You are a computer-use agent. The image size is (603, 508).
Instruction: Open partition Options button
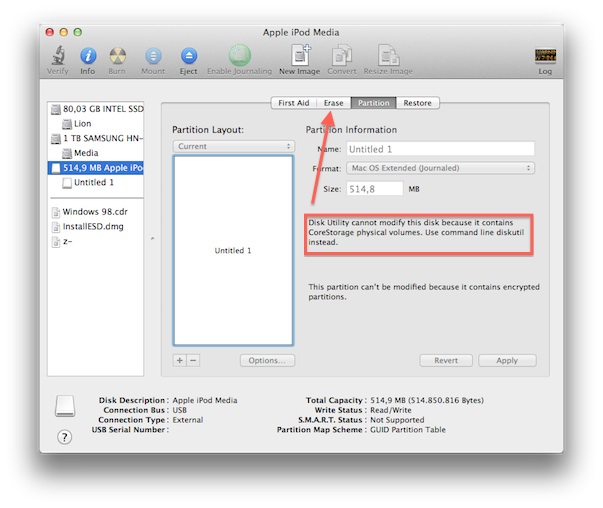[x=267, y=361]
